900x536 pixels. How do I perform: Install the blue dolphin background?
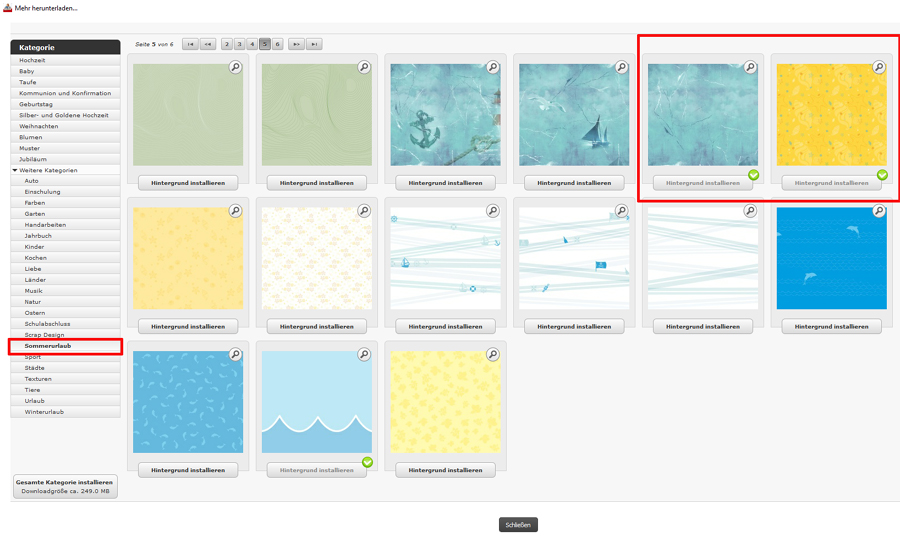point(831,327)
